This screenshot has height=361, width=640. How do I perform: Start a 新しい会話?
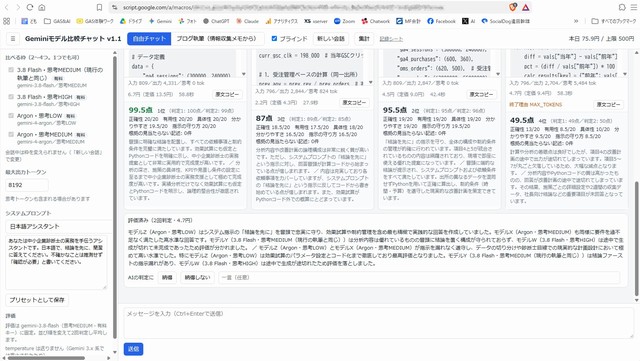[x=331, y=38]
